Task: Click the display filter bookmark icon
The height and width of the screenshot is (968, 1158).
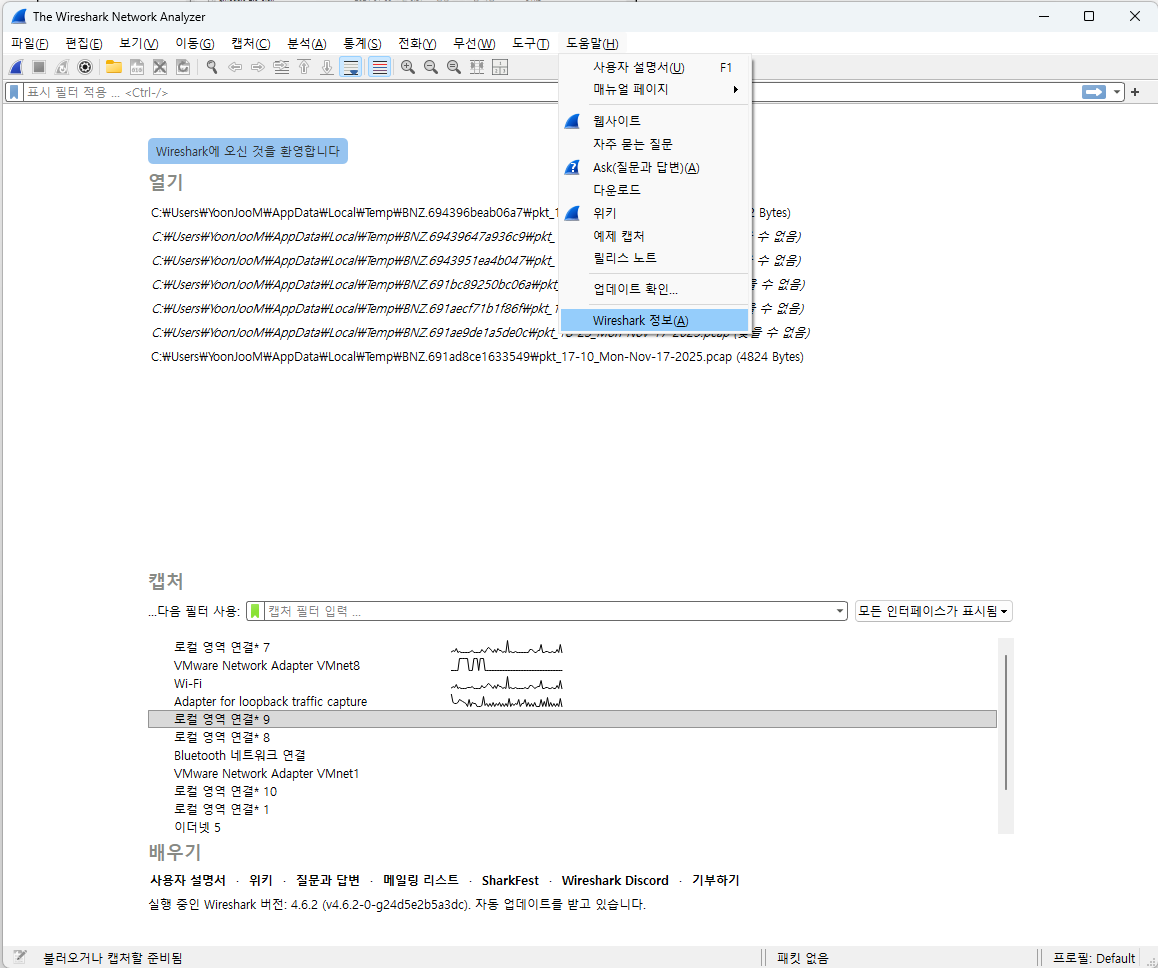Action: (x=14, y=92)
